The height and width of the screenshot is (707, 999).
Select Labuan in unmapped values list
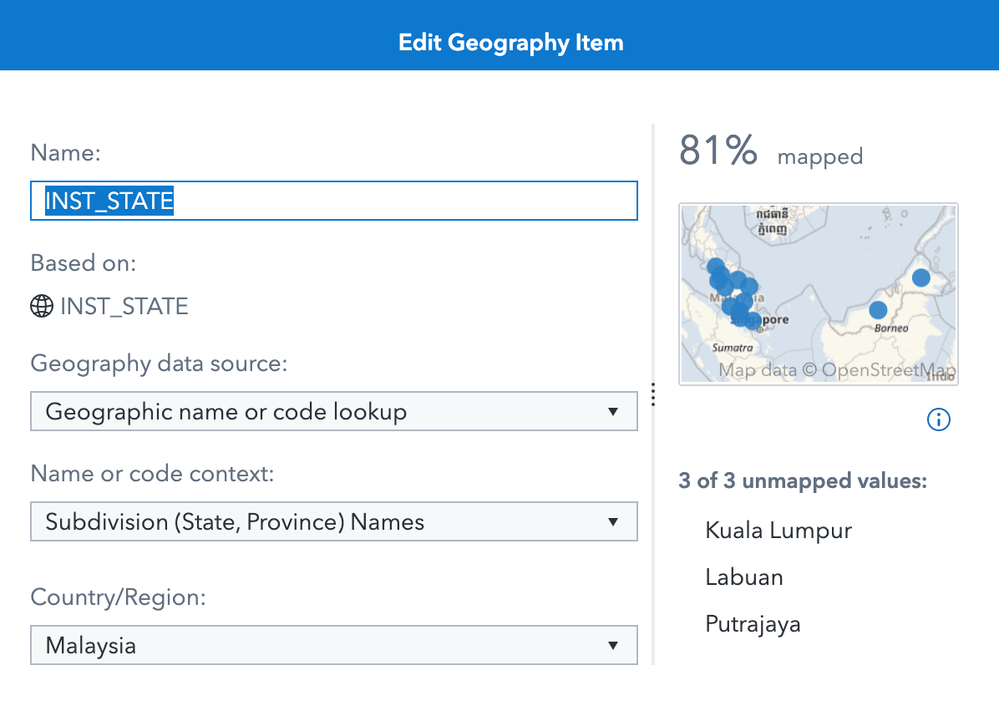click(744, 577)
